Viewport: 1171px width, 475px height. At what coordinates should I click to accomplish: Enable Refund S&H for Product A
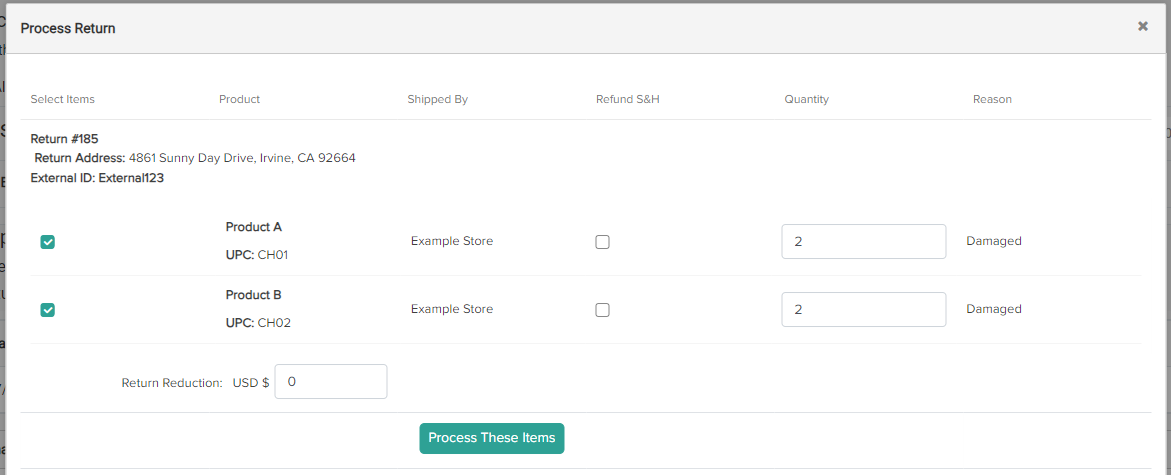pyautogui.click(x=603, y=242)
